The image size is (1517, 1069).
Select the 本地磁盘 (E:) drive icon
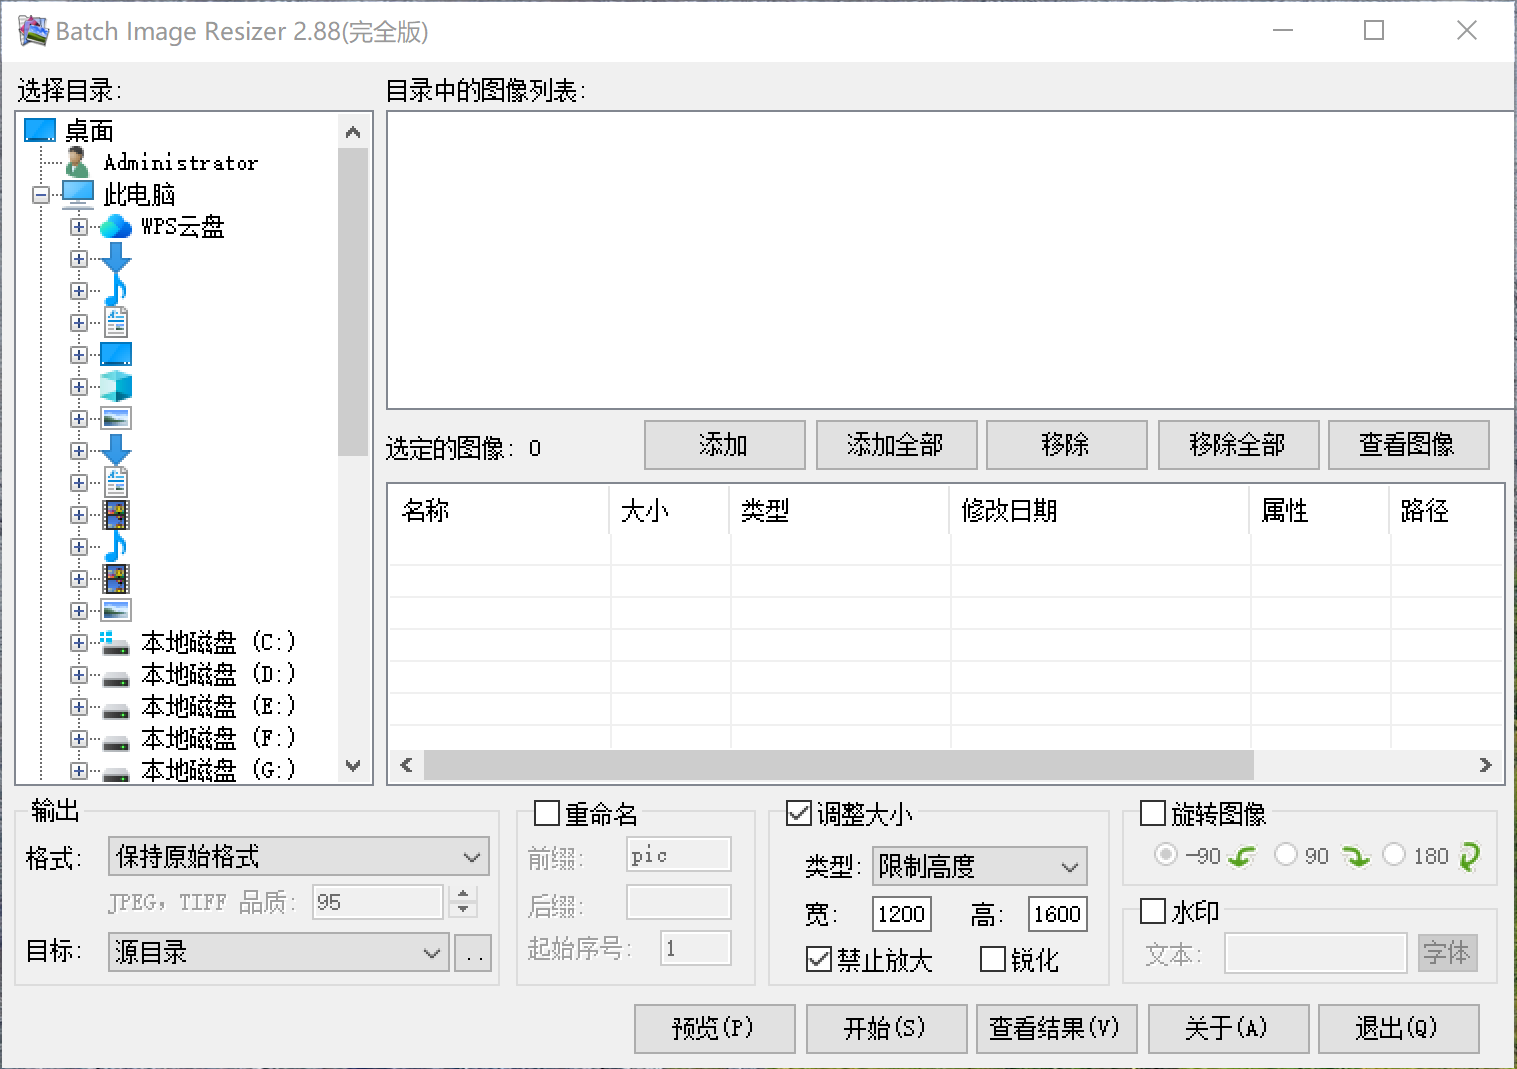[x=116, y=707]
